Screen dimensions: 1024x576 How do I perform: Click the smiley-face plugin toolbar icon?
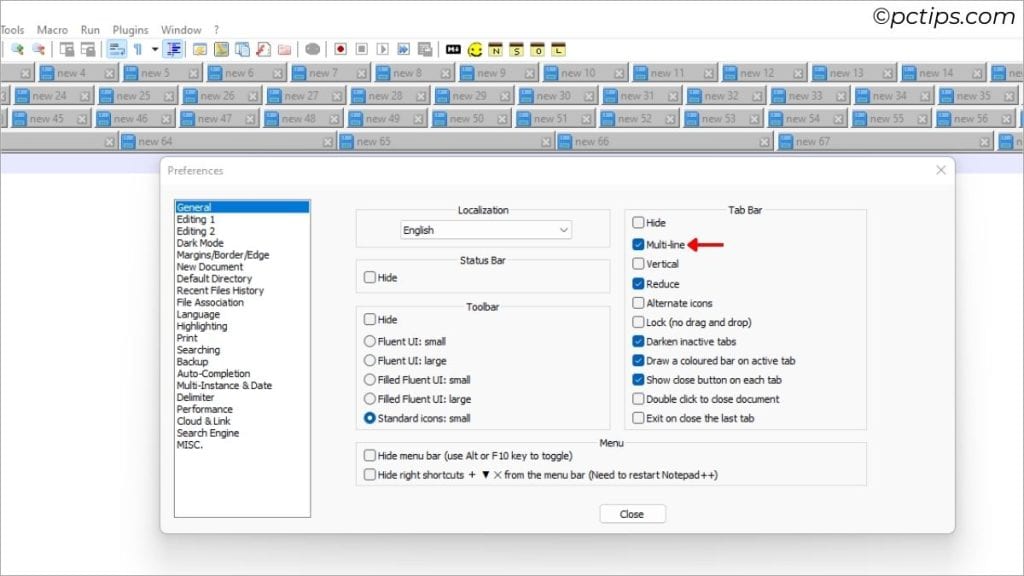point(475,49)
